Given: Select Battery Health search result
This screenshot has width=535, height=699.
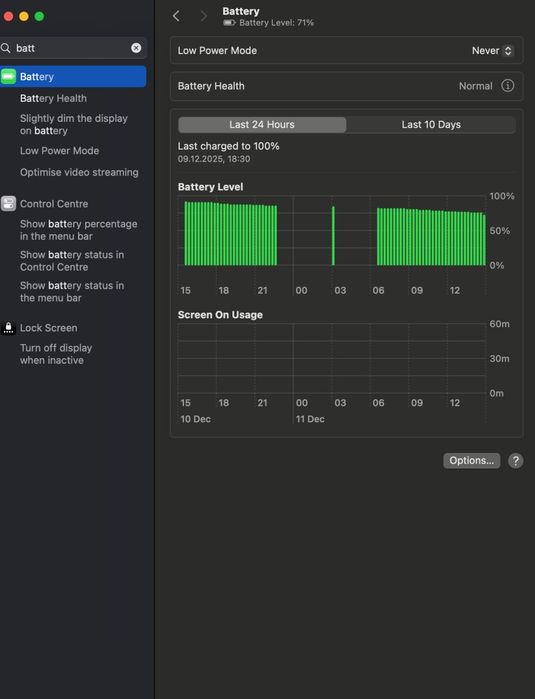Looking at the screenshot, I should pyautogui.click(x=54, y=98).
